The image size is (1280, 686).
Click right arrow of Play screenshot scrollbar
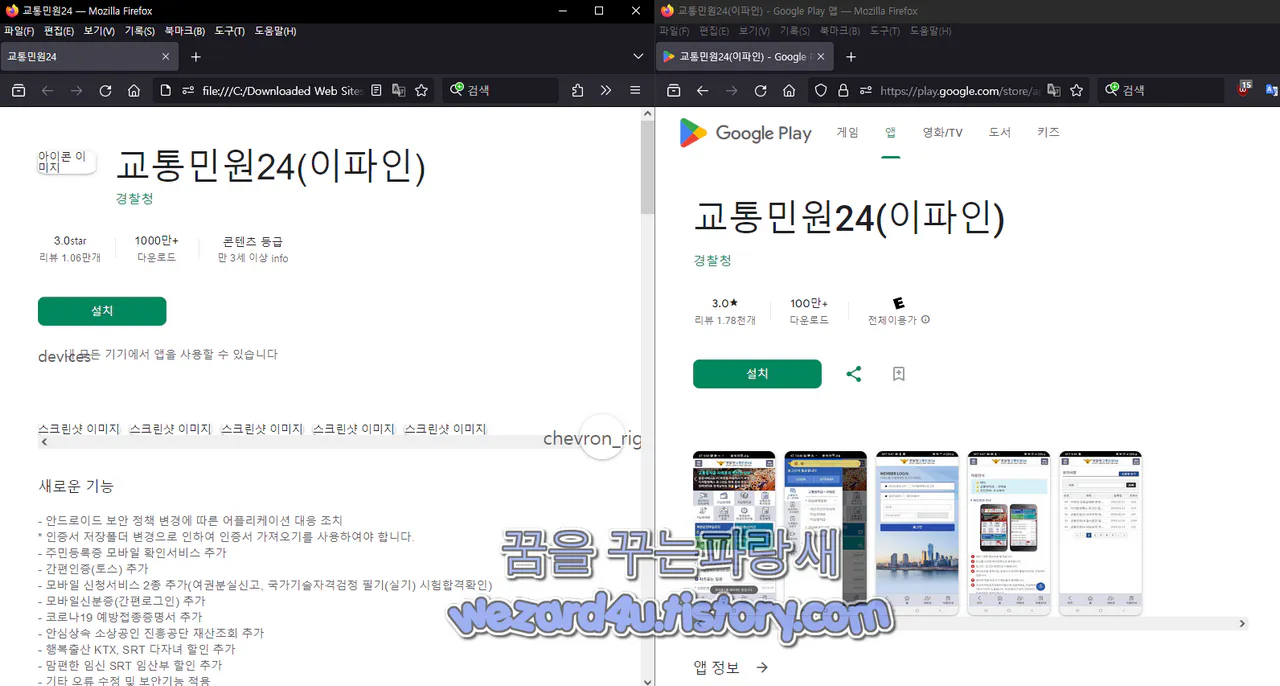click(x=1243, y=623)
